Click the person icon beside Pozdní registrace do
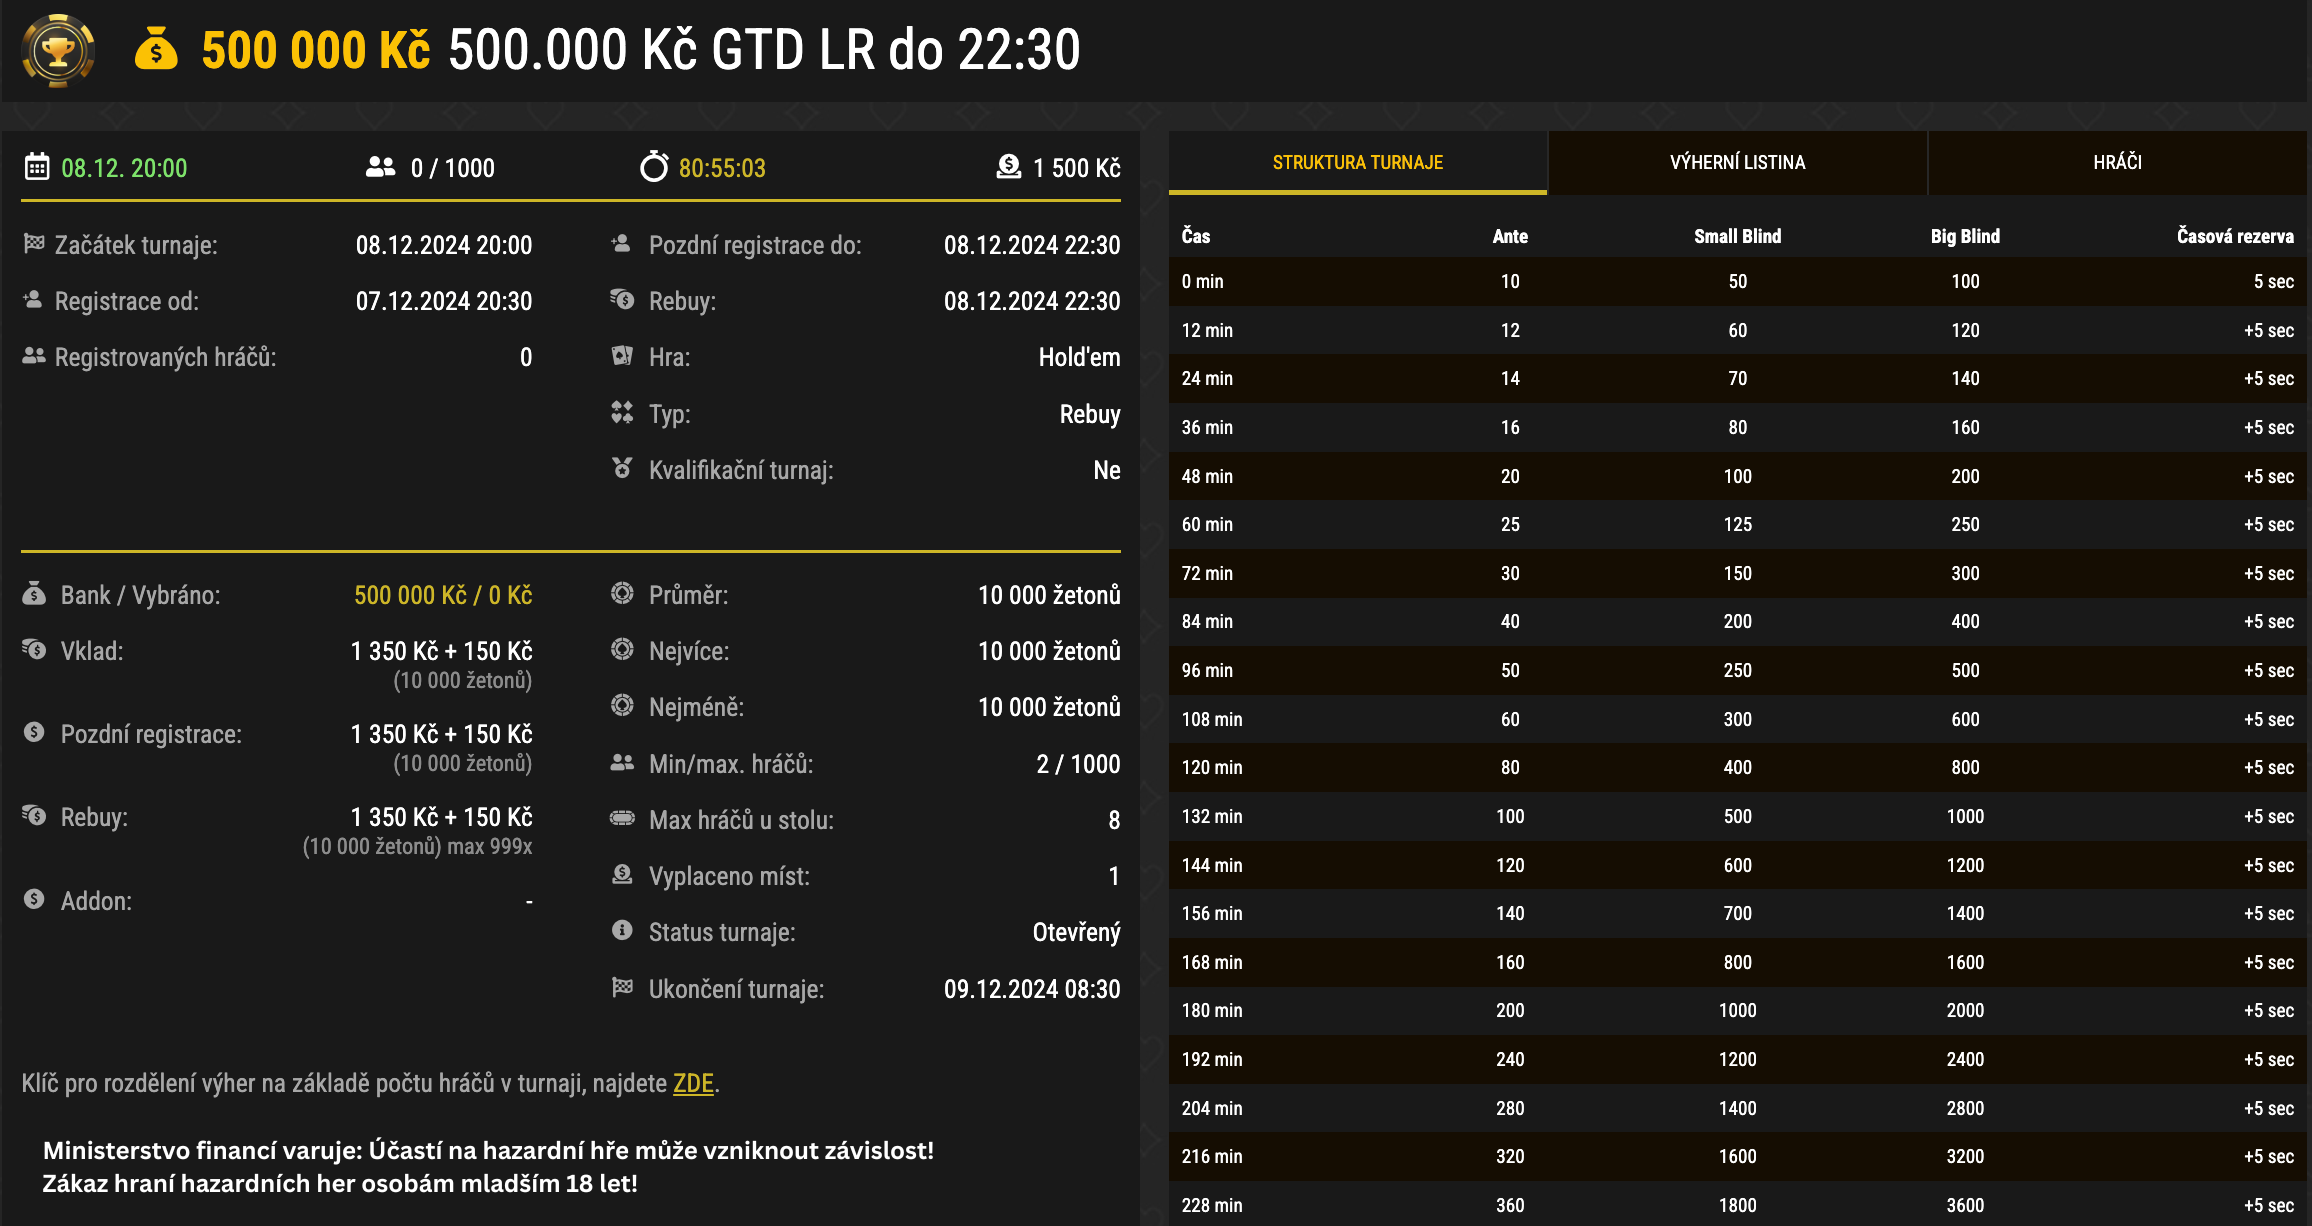Viewport: 2312px width, 1226px height. [x=621, y=243]
